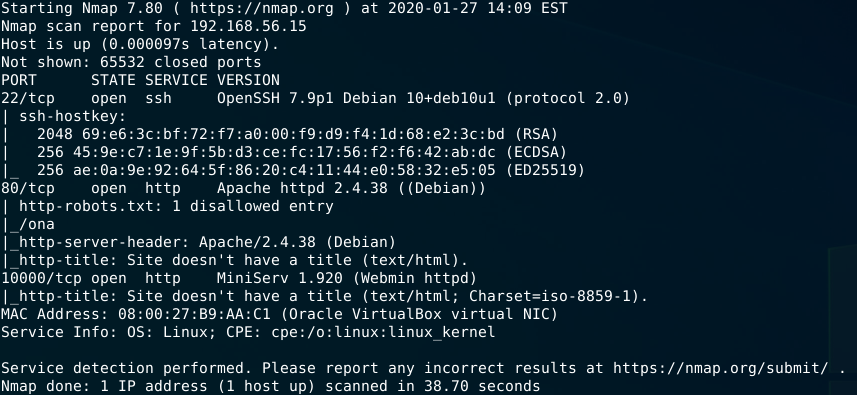Click the ECDSA hostkey fingerprint line
This screenshot has height=395, width=857.
coord(302,152)
